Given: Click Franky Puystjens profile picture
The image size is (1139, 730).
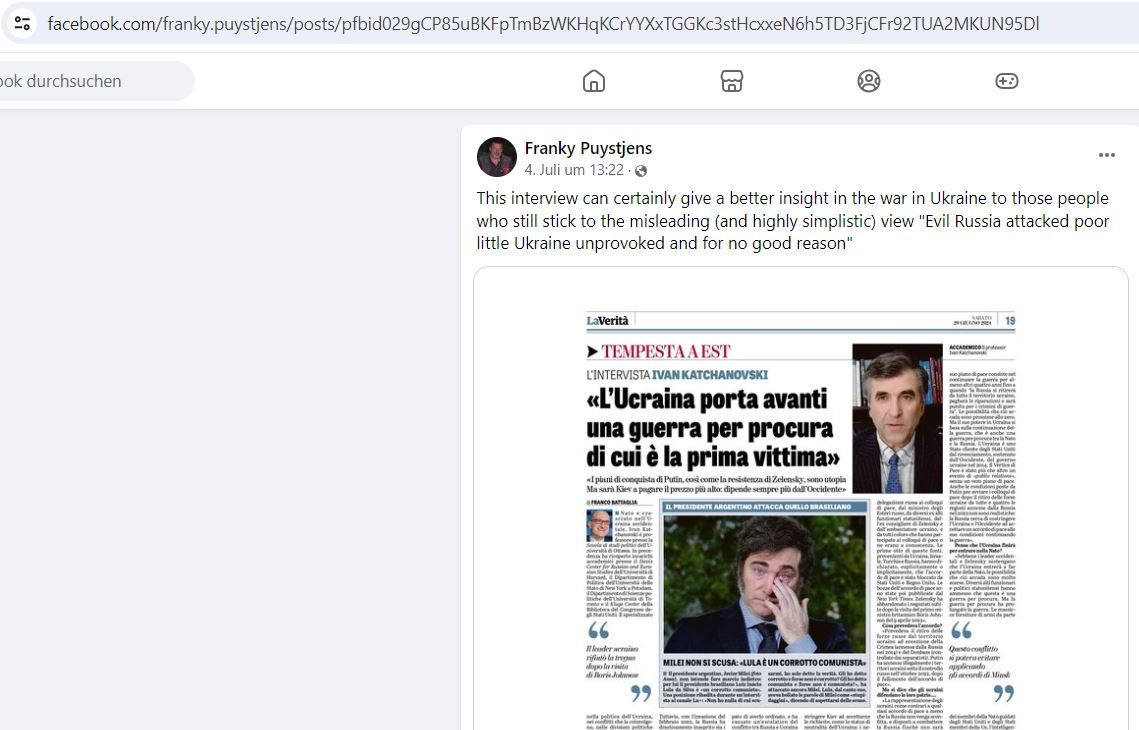Looking at the screenshot, I should 497,157.
